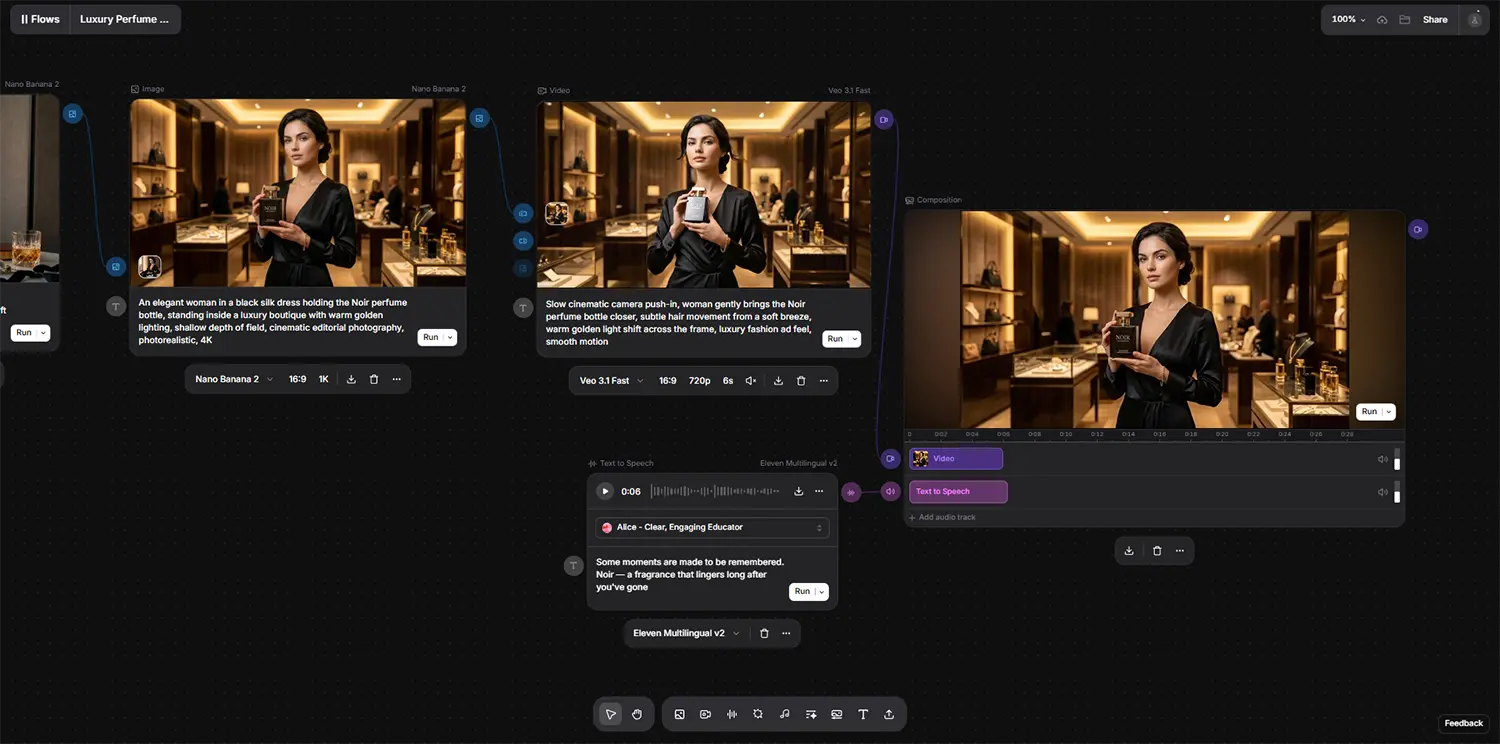Play the Text to Speech audio
1500x744 pixels.
[x=605, y=491]
